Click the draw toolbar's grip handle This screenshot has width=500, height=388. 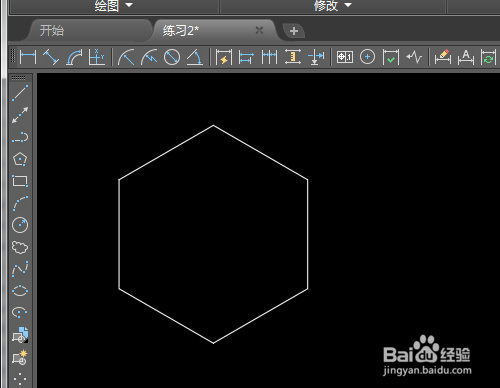(18, 78)
